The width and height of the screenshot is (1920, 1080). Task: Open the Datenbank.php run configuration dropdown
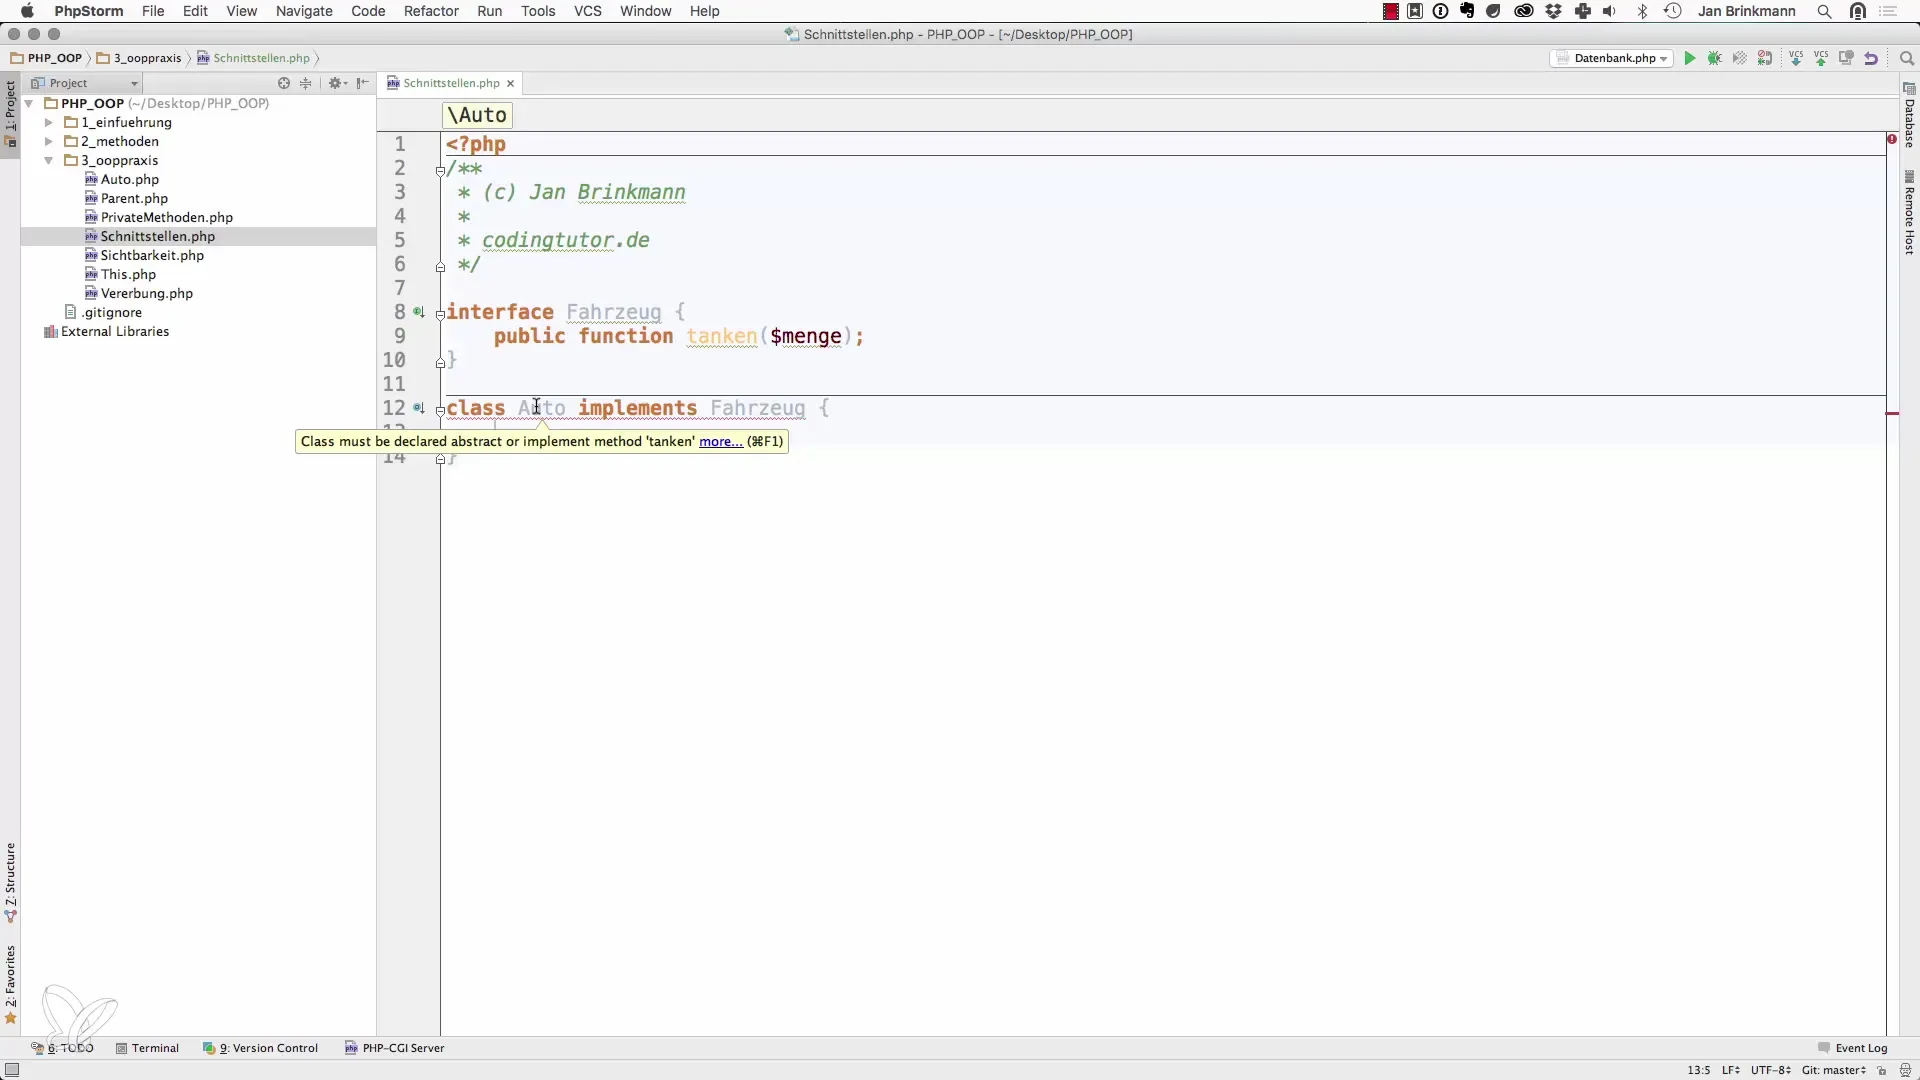(x=1612, y=59)
